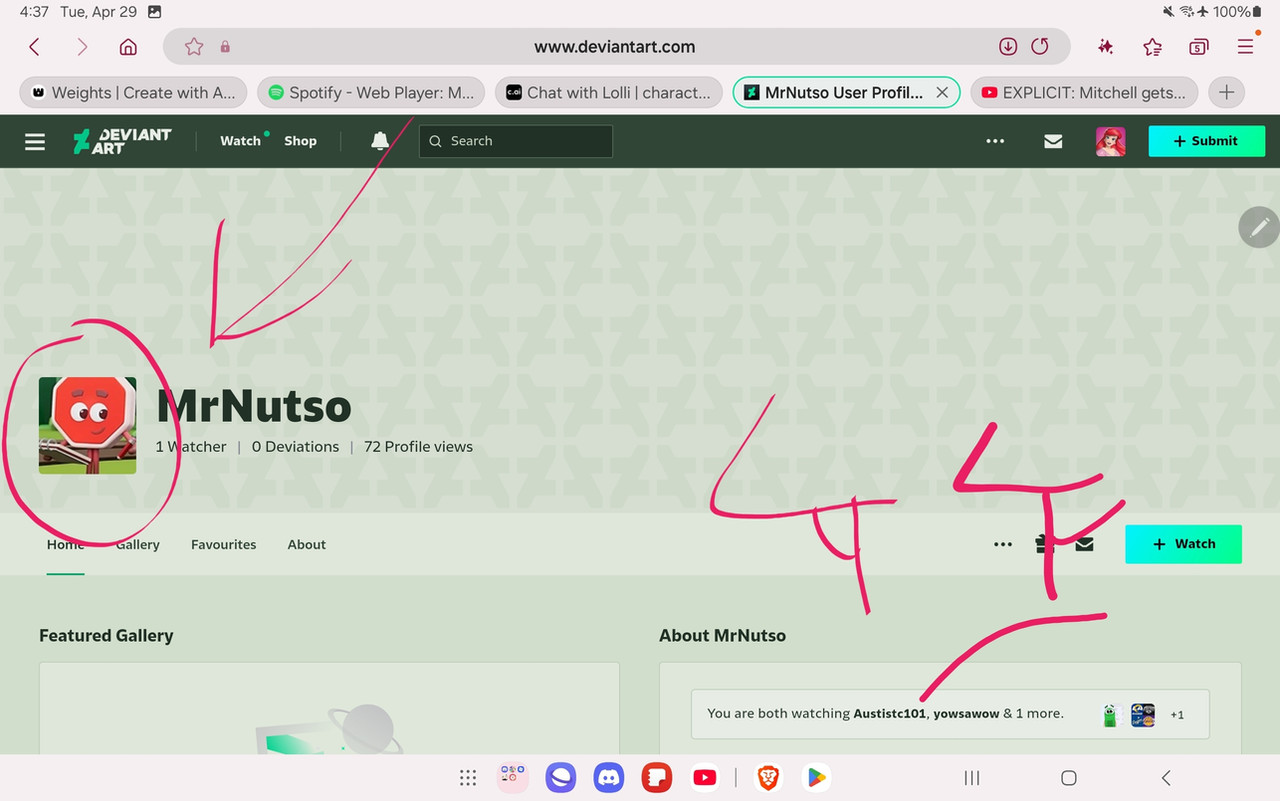
Task: Open the Watch feed in the header
Action: pos(240,141)
